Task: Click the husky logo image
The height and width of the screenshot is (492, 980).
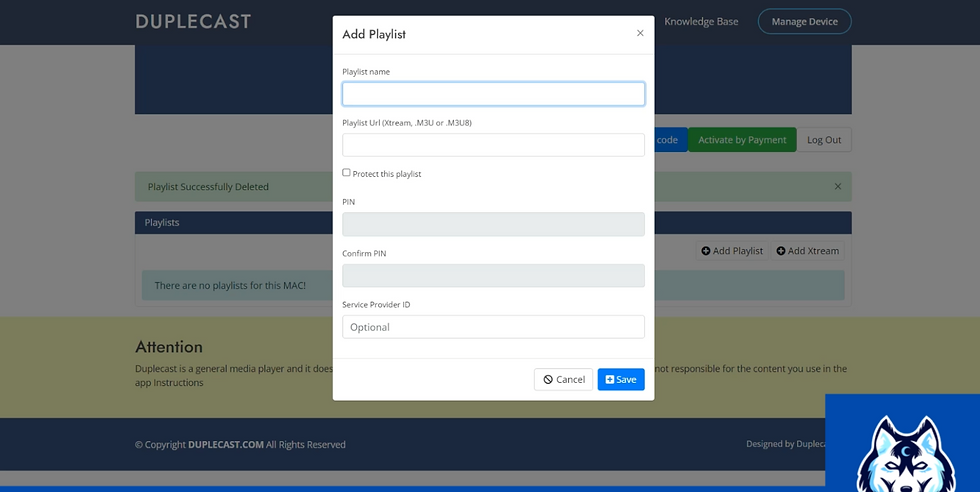Action: click(905, 453)
